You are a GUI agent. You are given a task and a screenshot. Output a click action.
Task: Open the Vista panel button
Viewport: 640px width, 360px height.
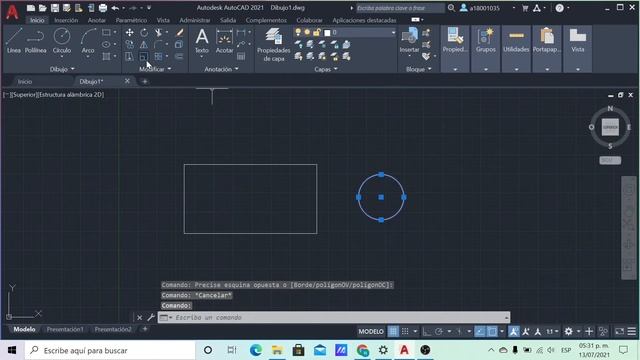(578, 49)
